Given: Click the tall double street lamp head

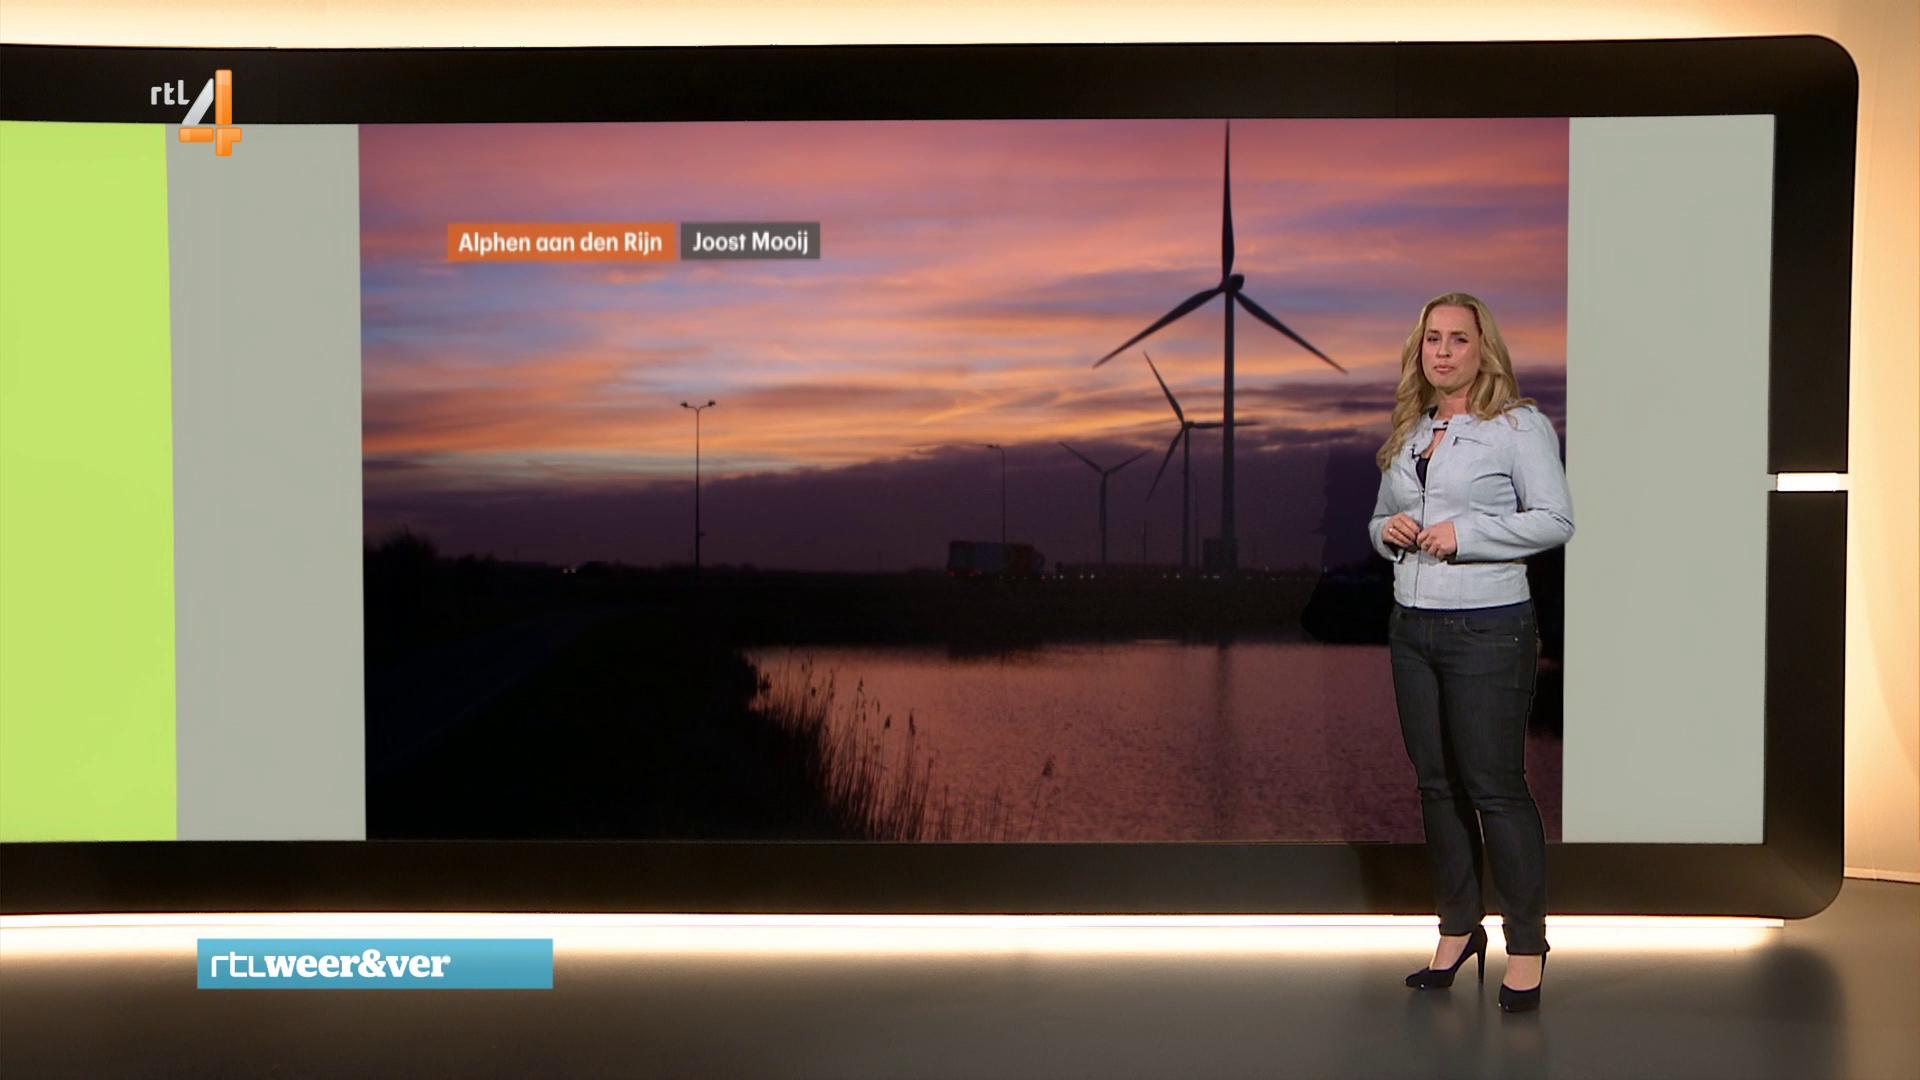Looking at the screenshot, I should pyautogui.click(x=698, y=405).
